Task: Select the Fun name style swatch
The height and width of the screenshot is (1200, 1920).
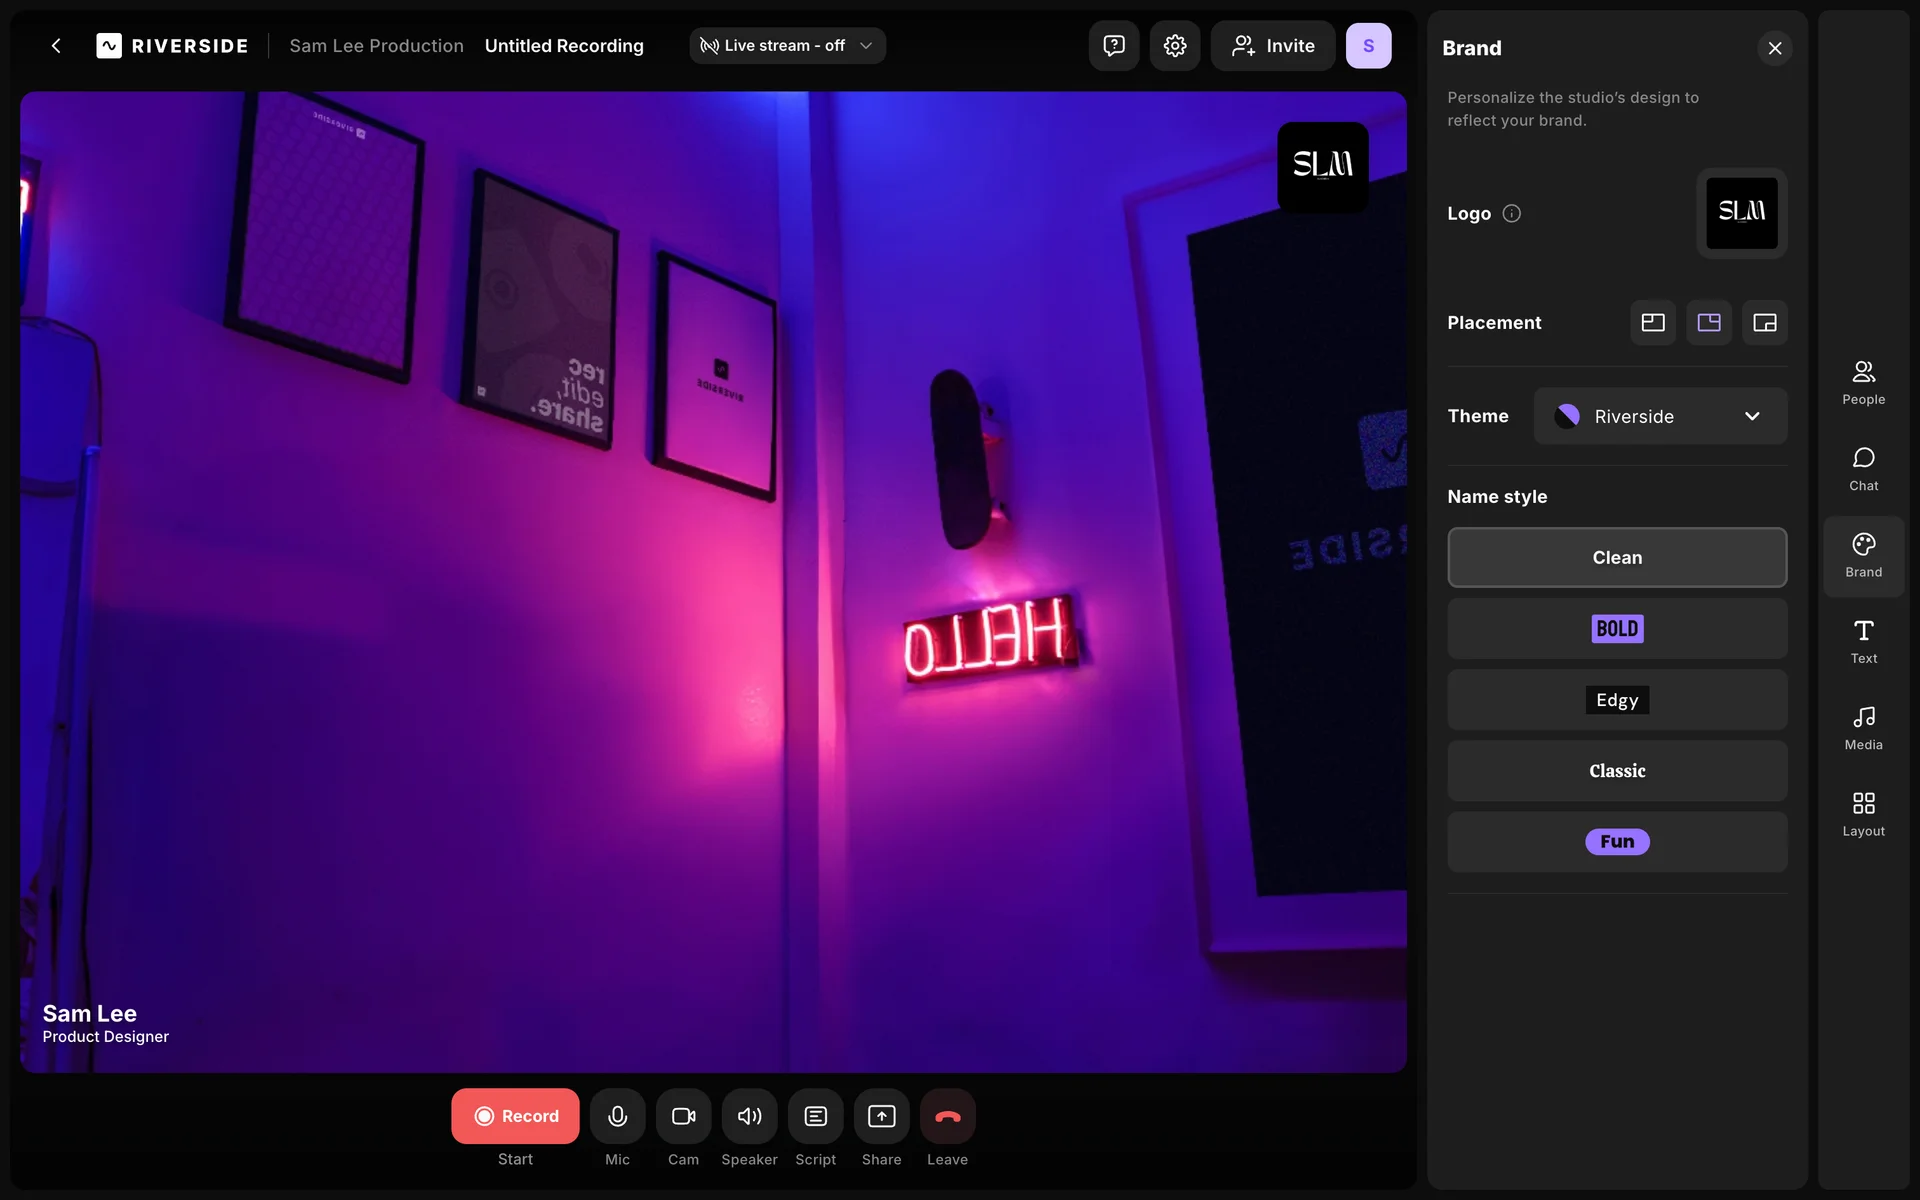Action: tap(1617, 842)
